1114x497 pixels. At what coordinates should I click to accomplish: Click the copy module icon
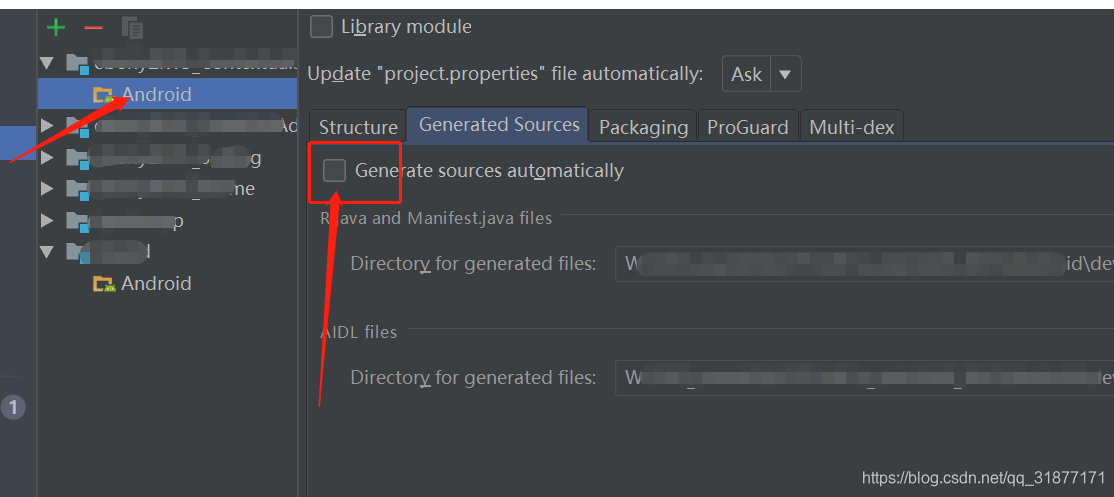point(133,28)
